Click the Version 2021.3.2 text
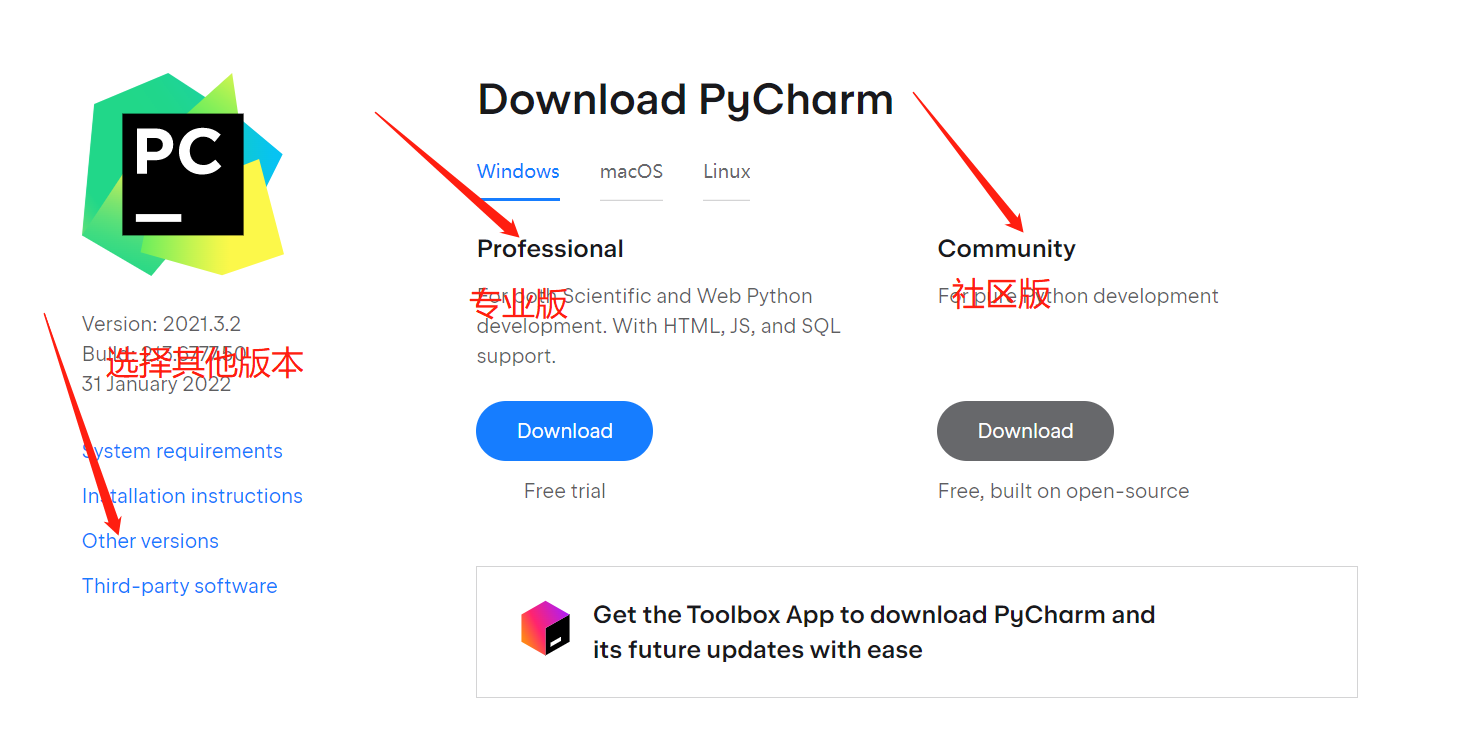This screenshot has height=732, width=1457. tap(161, 324)
